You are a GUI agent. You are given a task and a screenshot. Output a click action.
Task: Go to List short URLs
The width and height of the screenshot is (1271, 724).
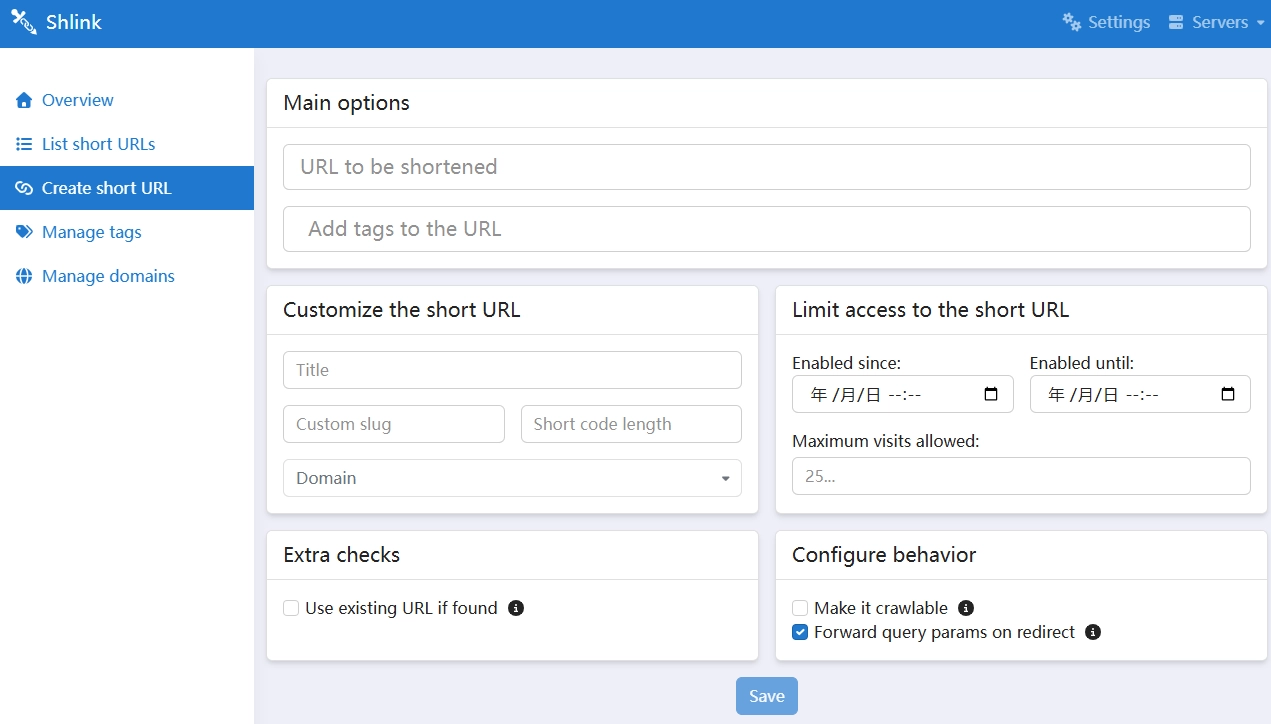point(98,144)
